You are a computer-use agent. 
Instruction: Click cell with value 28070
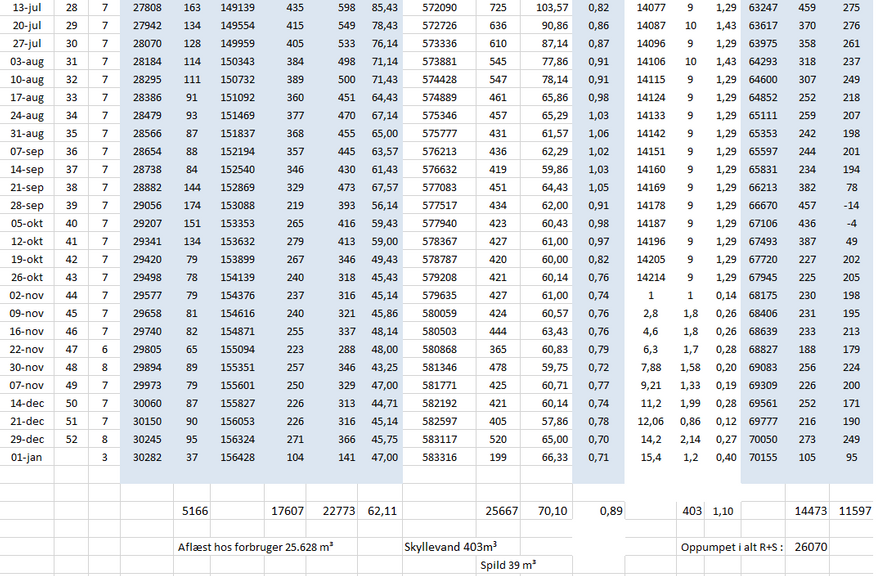[147, 44]
